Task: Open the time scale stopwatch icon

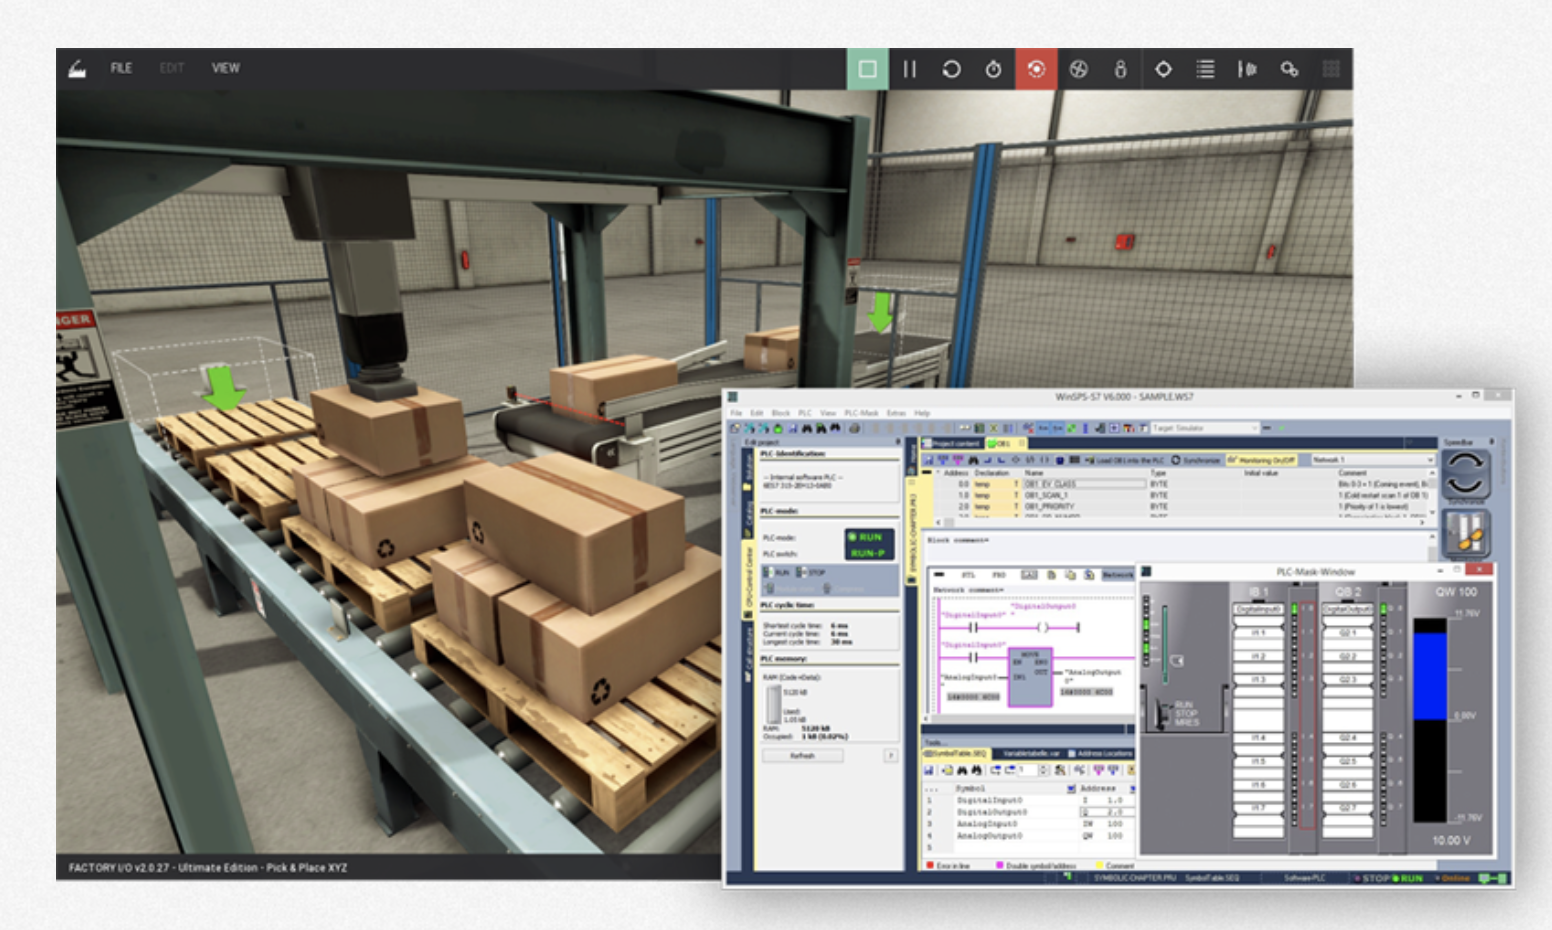Action: pyautogui.click(x=993, y=69)
